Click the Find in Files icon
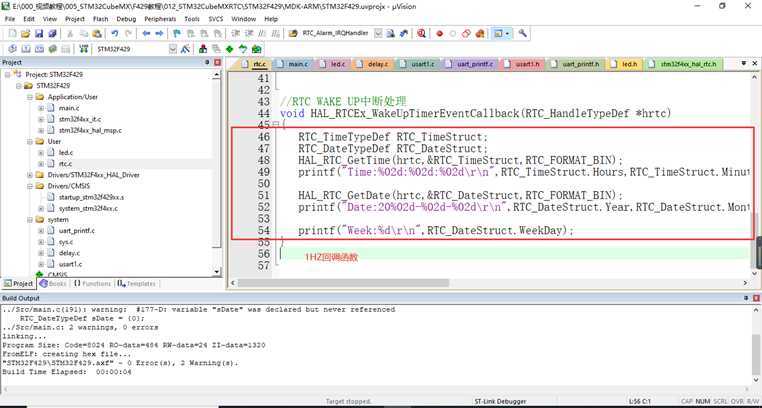 [x=293, y=34]
